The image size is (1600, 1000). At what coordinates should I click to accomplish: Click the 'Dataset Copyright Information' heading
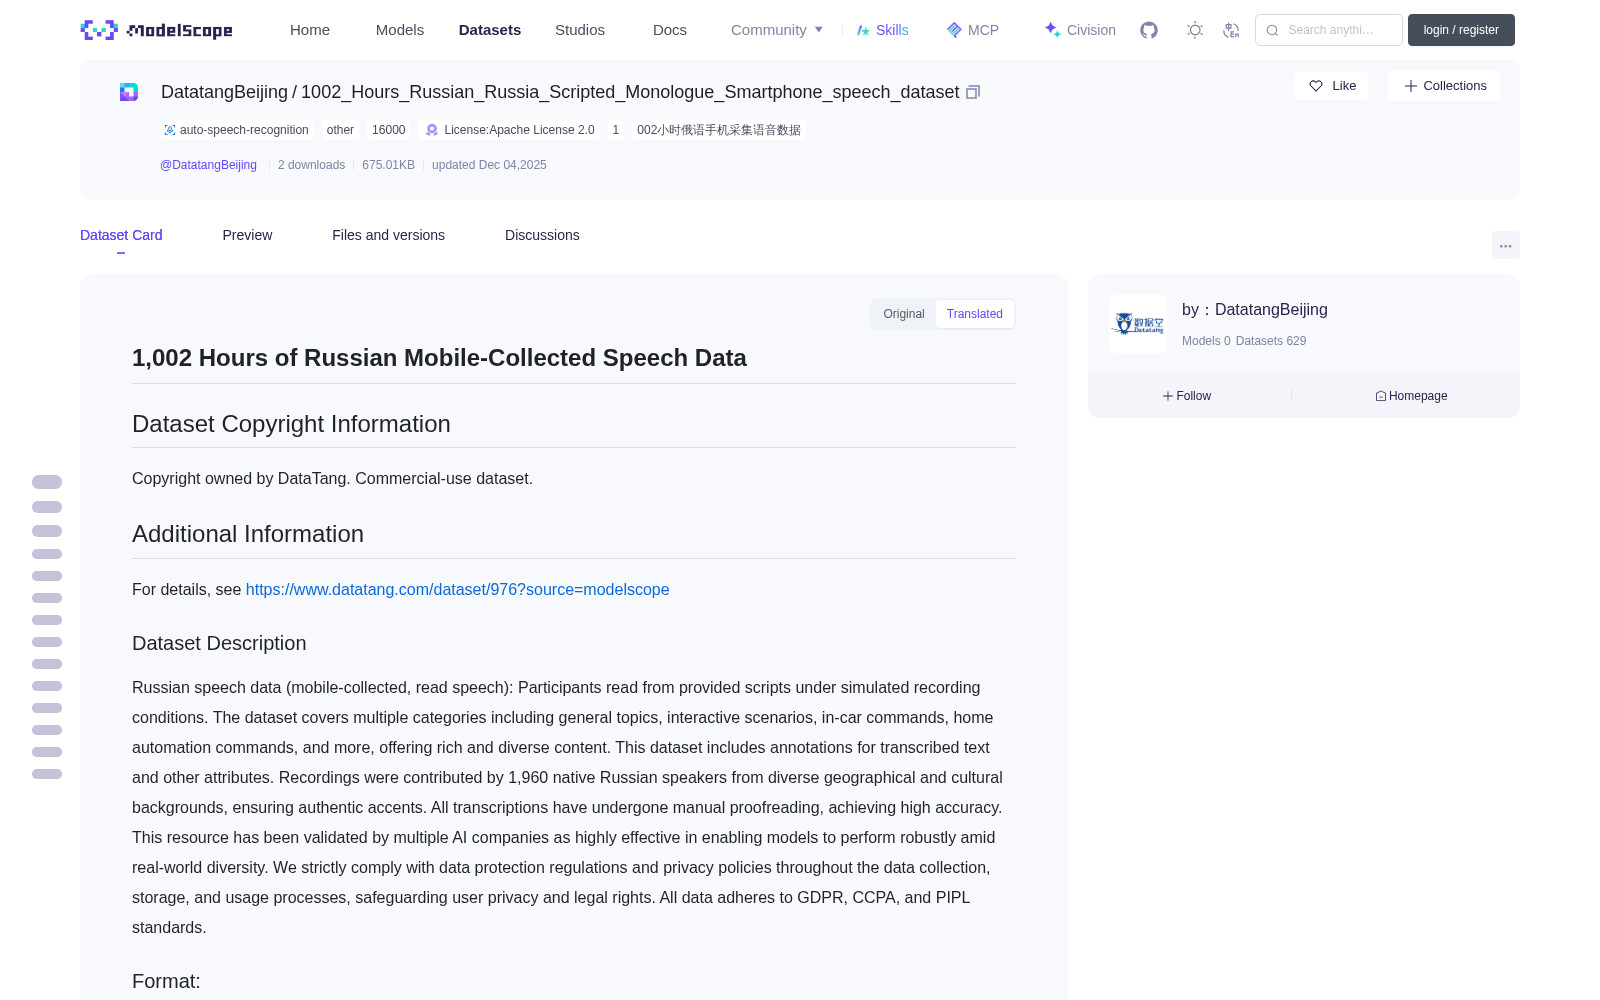point(291,424)
